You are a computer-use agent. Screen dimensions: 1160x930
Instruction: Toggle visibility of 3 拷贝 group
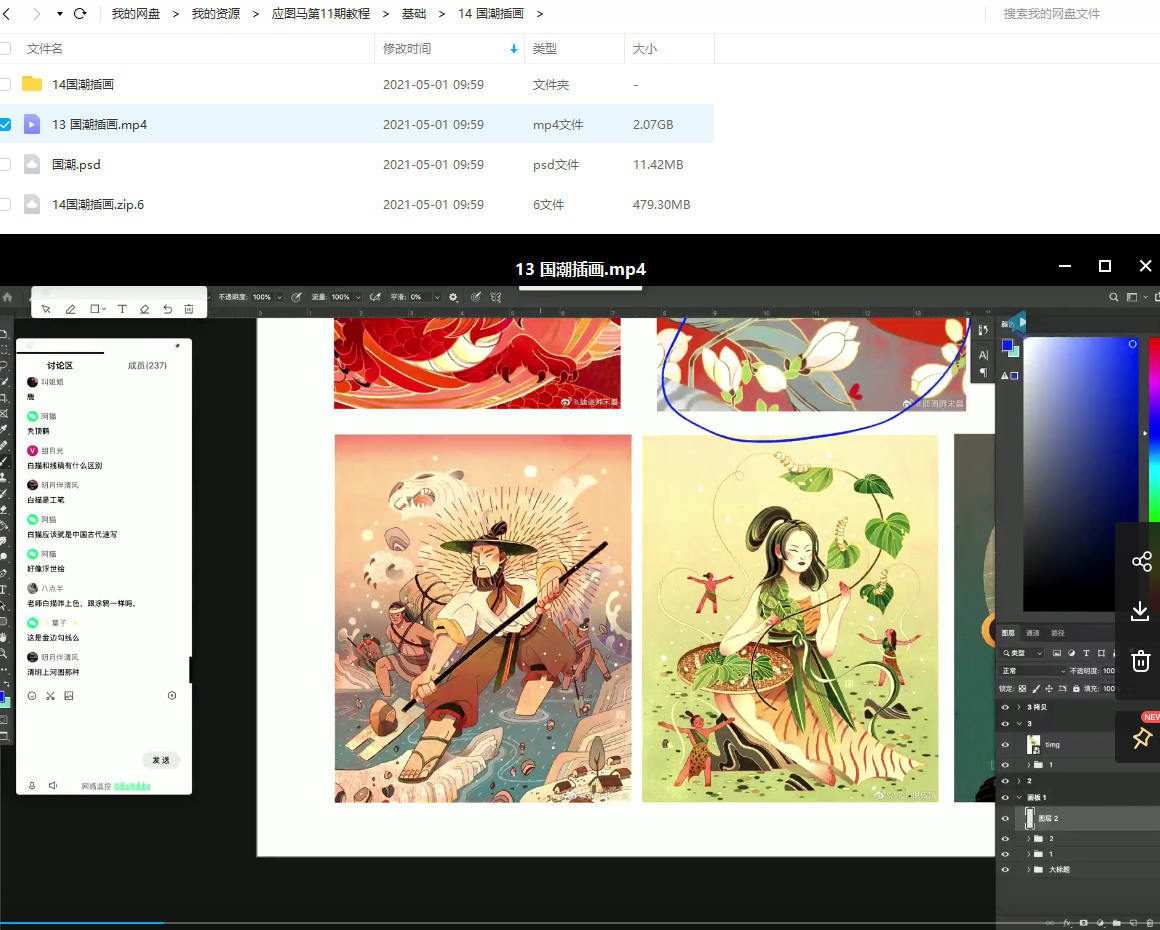coord(1005,707)
